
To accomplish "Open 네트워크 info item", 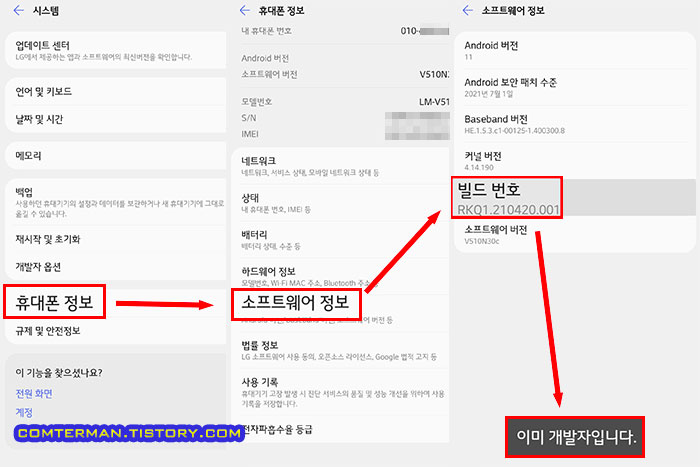I will (x=340, y=166).
